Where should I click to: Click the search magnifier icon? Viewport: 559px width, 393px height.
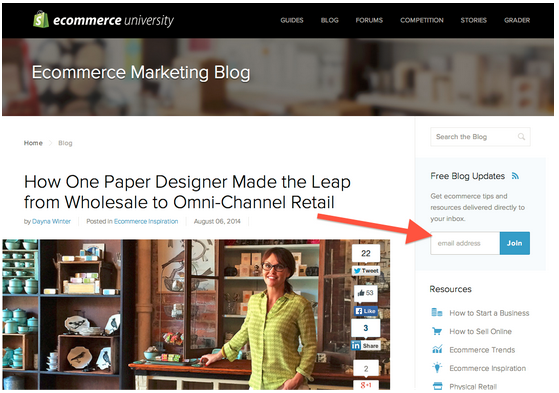[521, 137]
